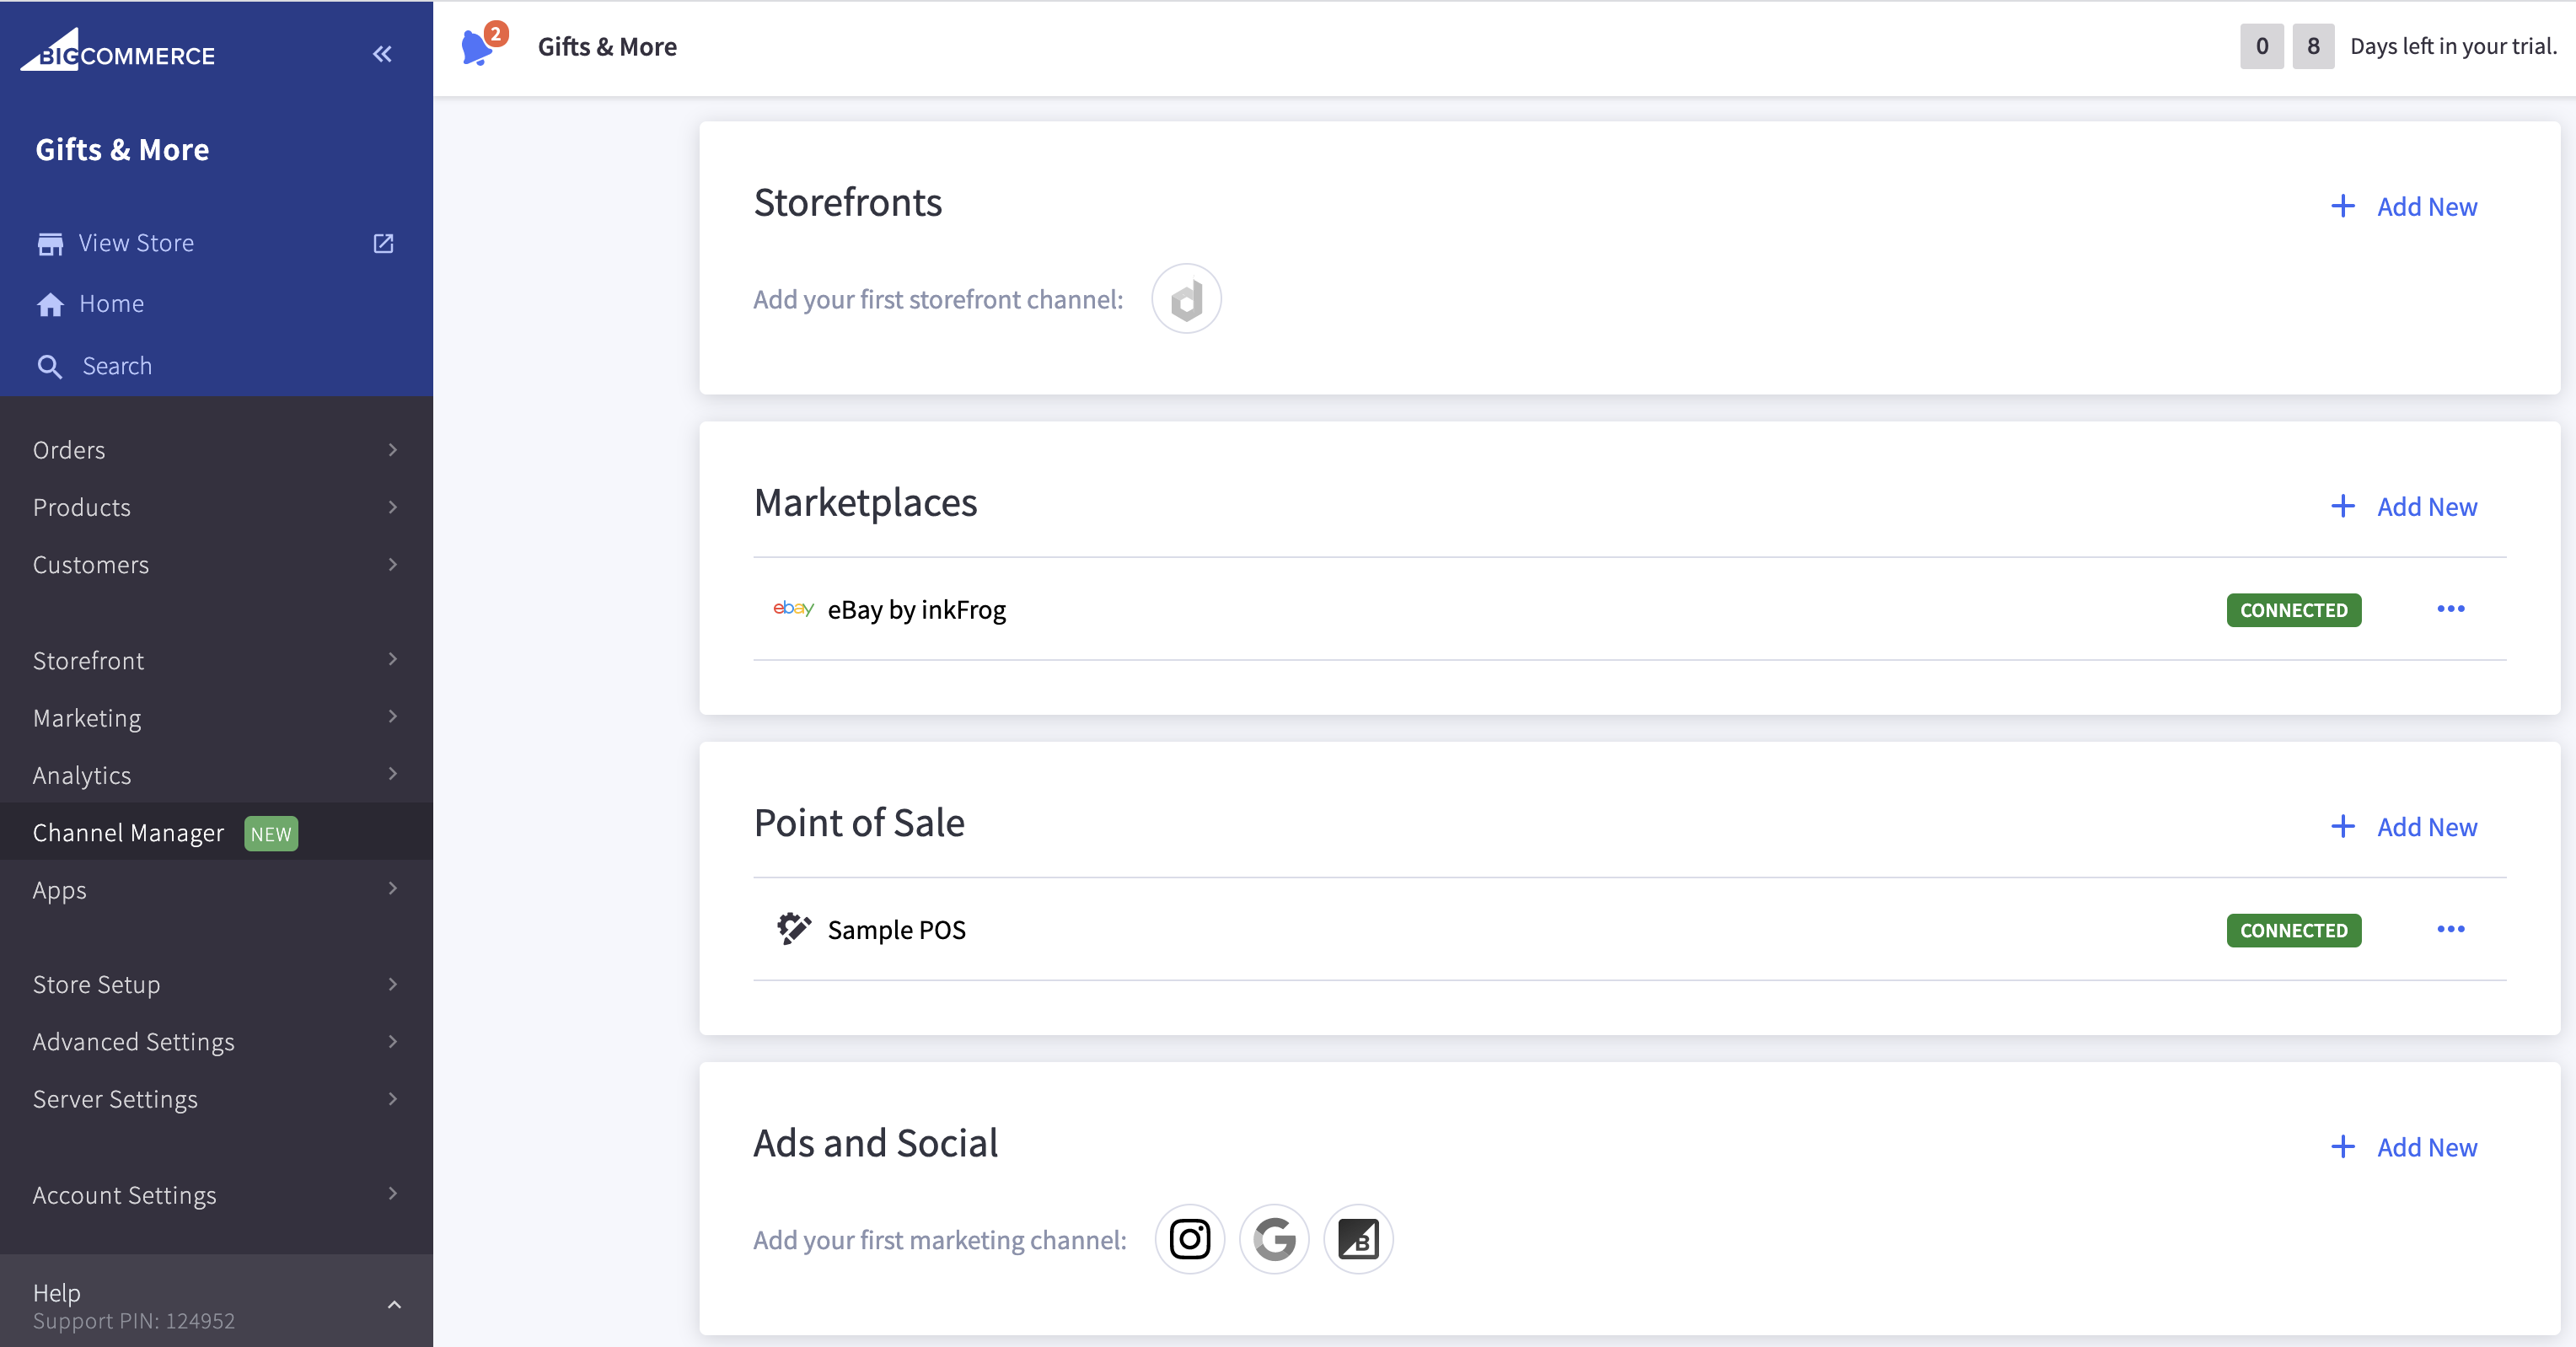The height and width of the screenshot is (1347, 2576).
Task: Collapse the sidebar with double-chevron icon
Action: 382,54
